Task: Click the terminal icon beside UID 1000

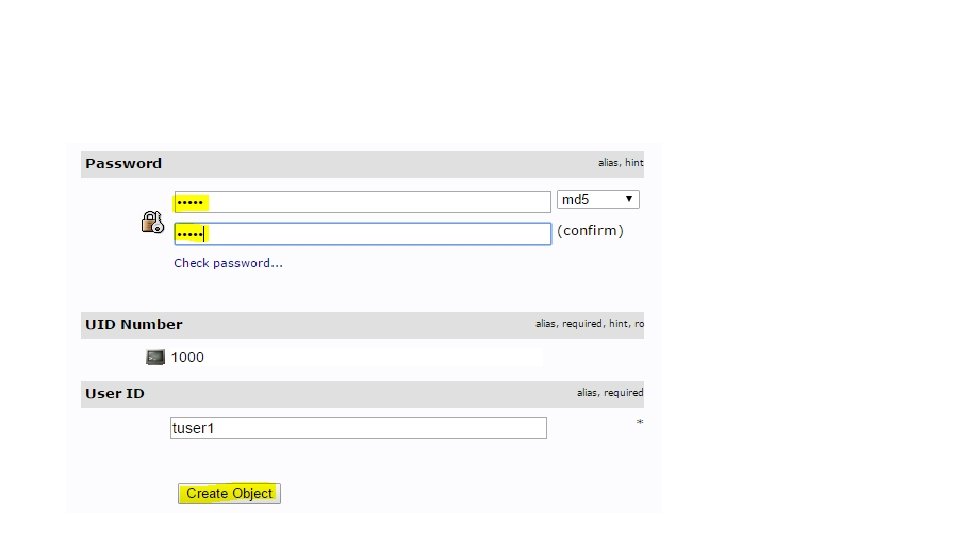Action: (x=156, y=357)
